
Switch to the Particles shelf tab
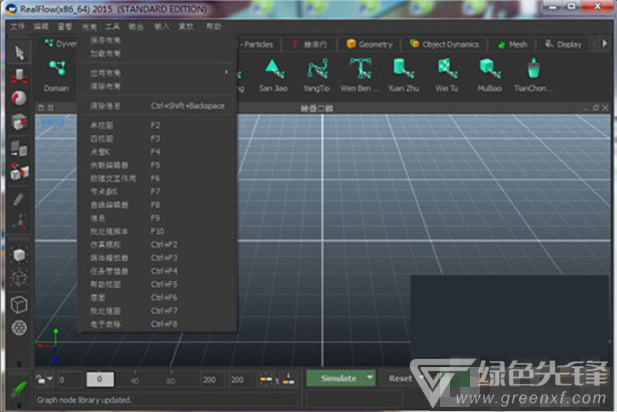pyautogui.click(x=258, y=44)
